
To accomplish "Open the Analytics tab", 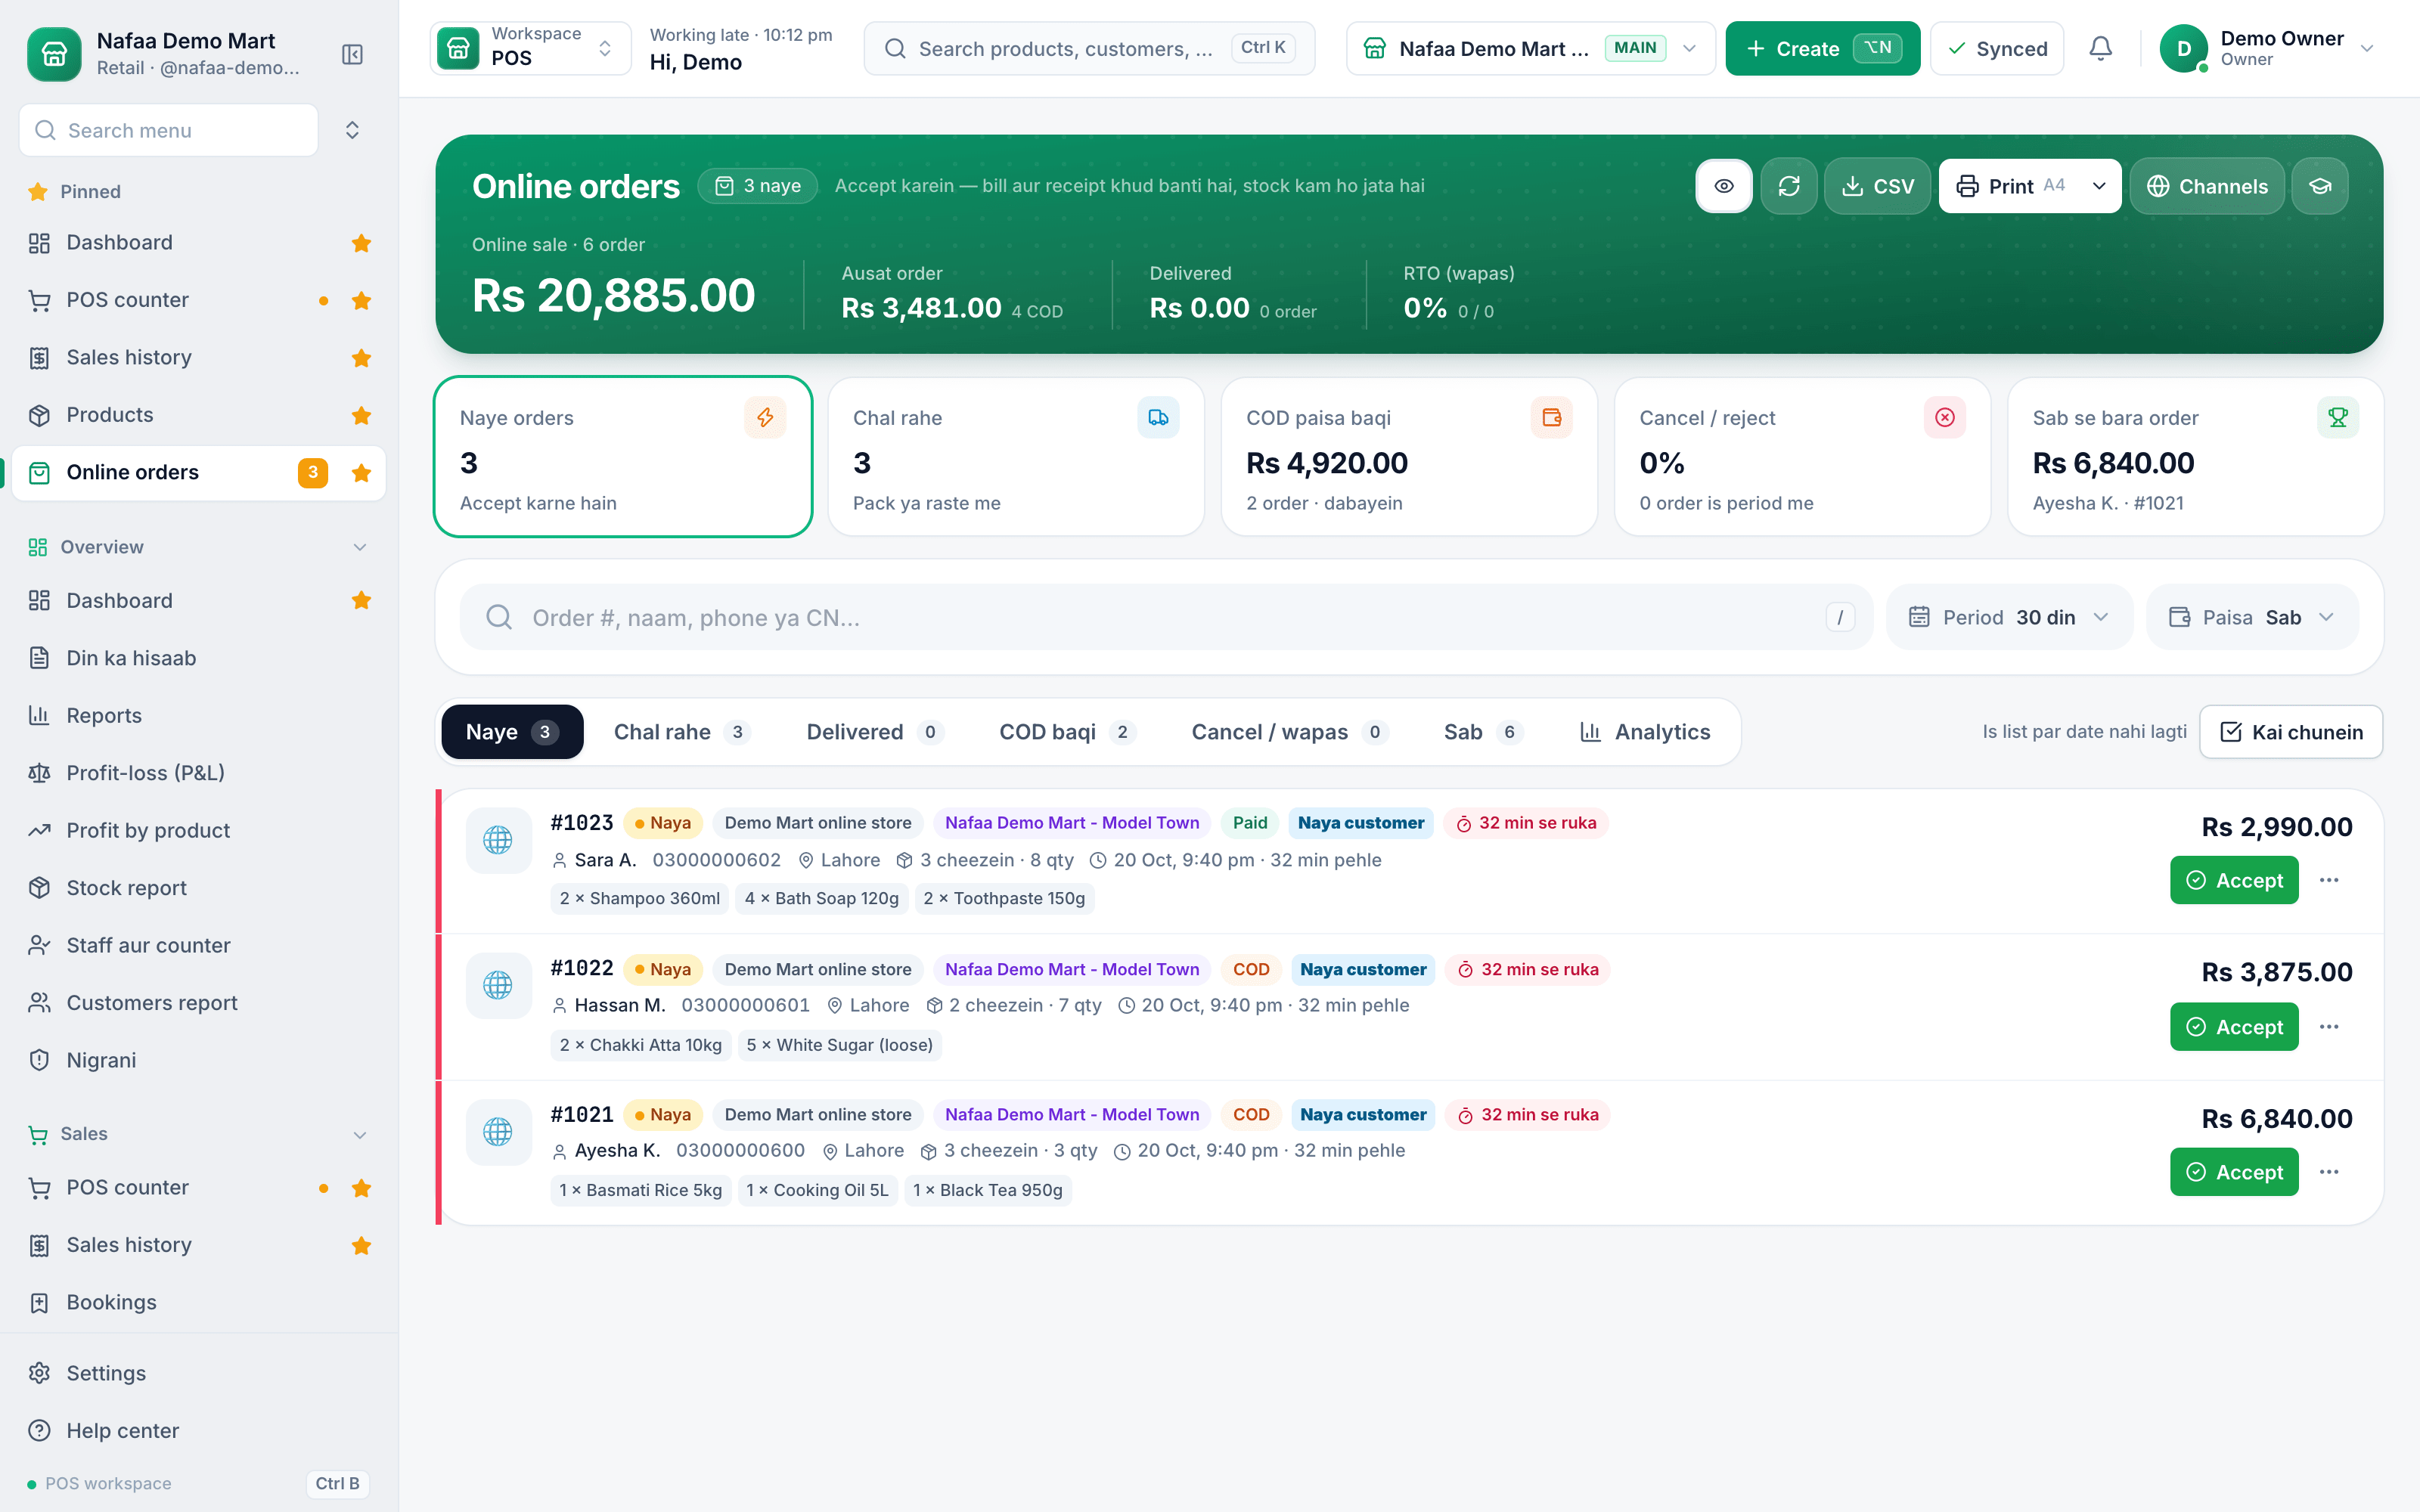I will 1645,732.
